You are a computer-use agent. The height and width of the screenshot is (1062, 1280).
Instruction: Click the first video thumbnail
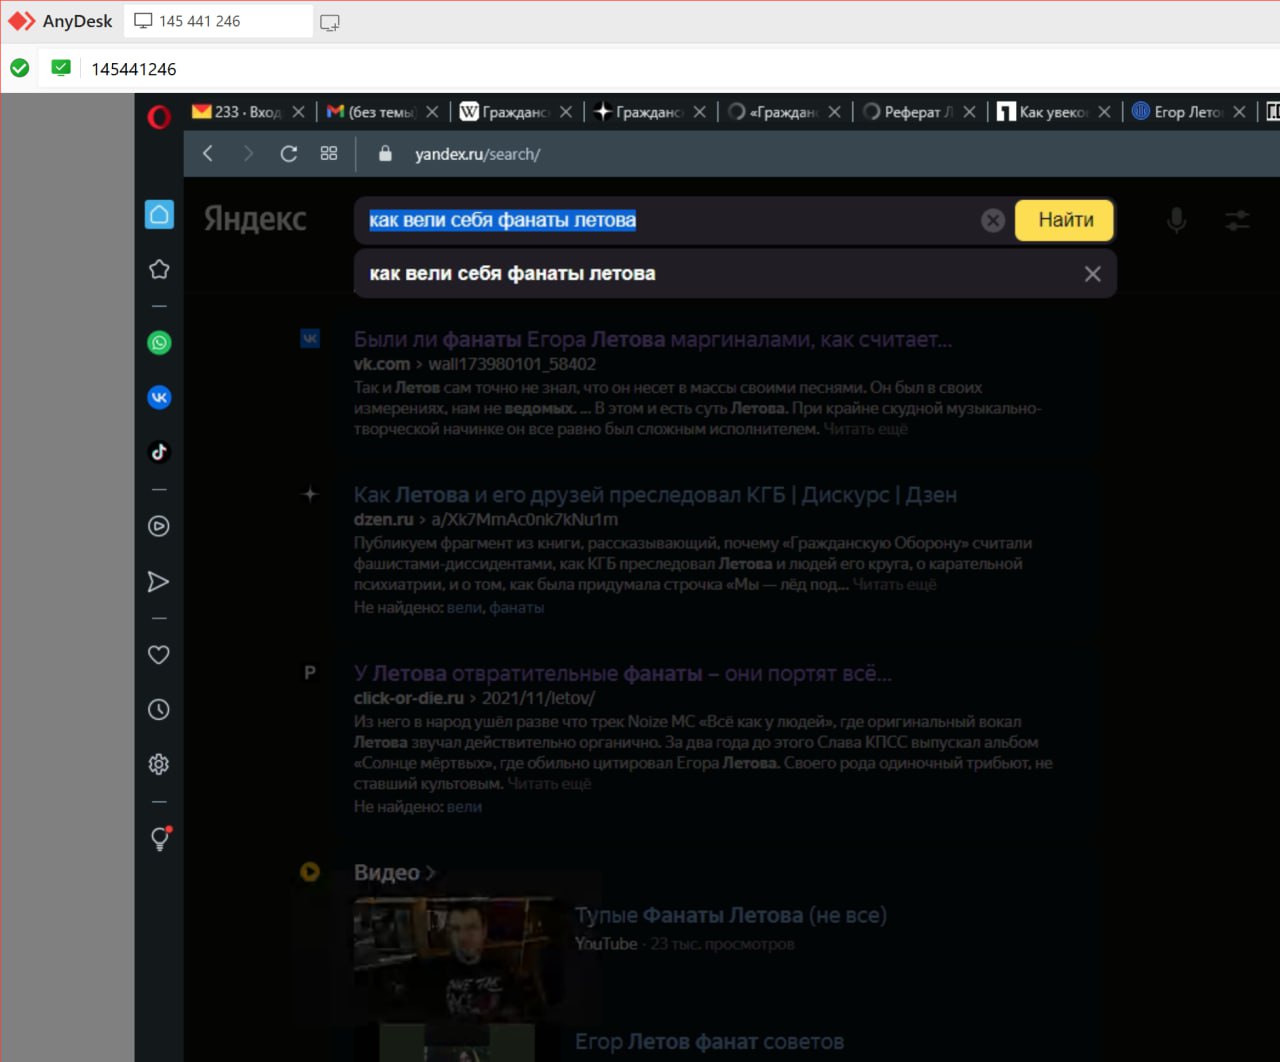459,960
